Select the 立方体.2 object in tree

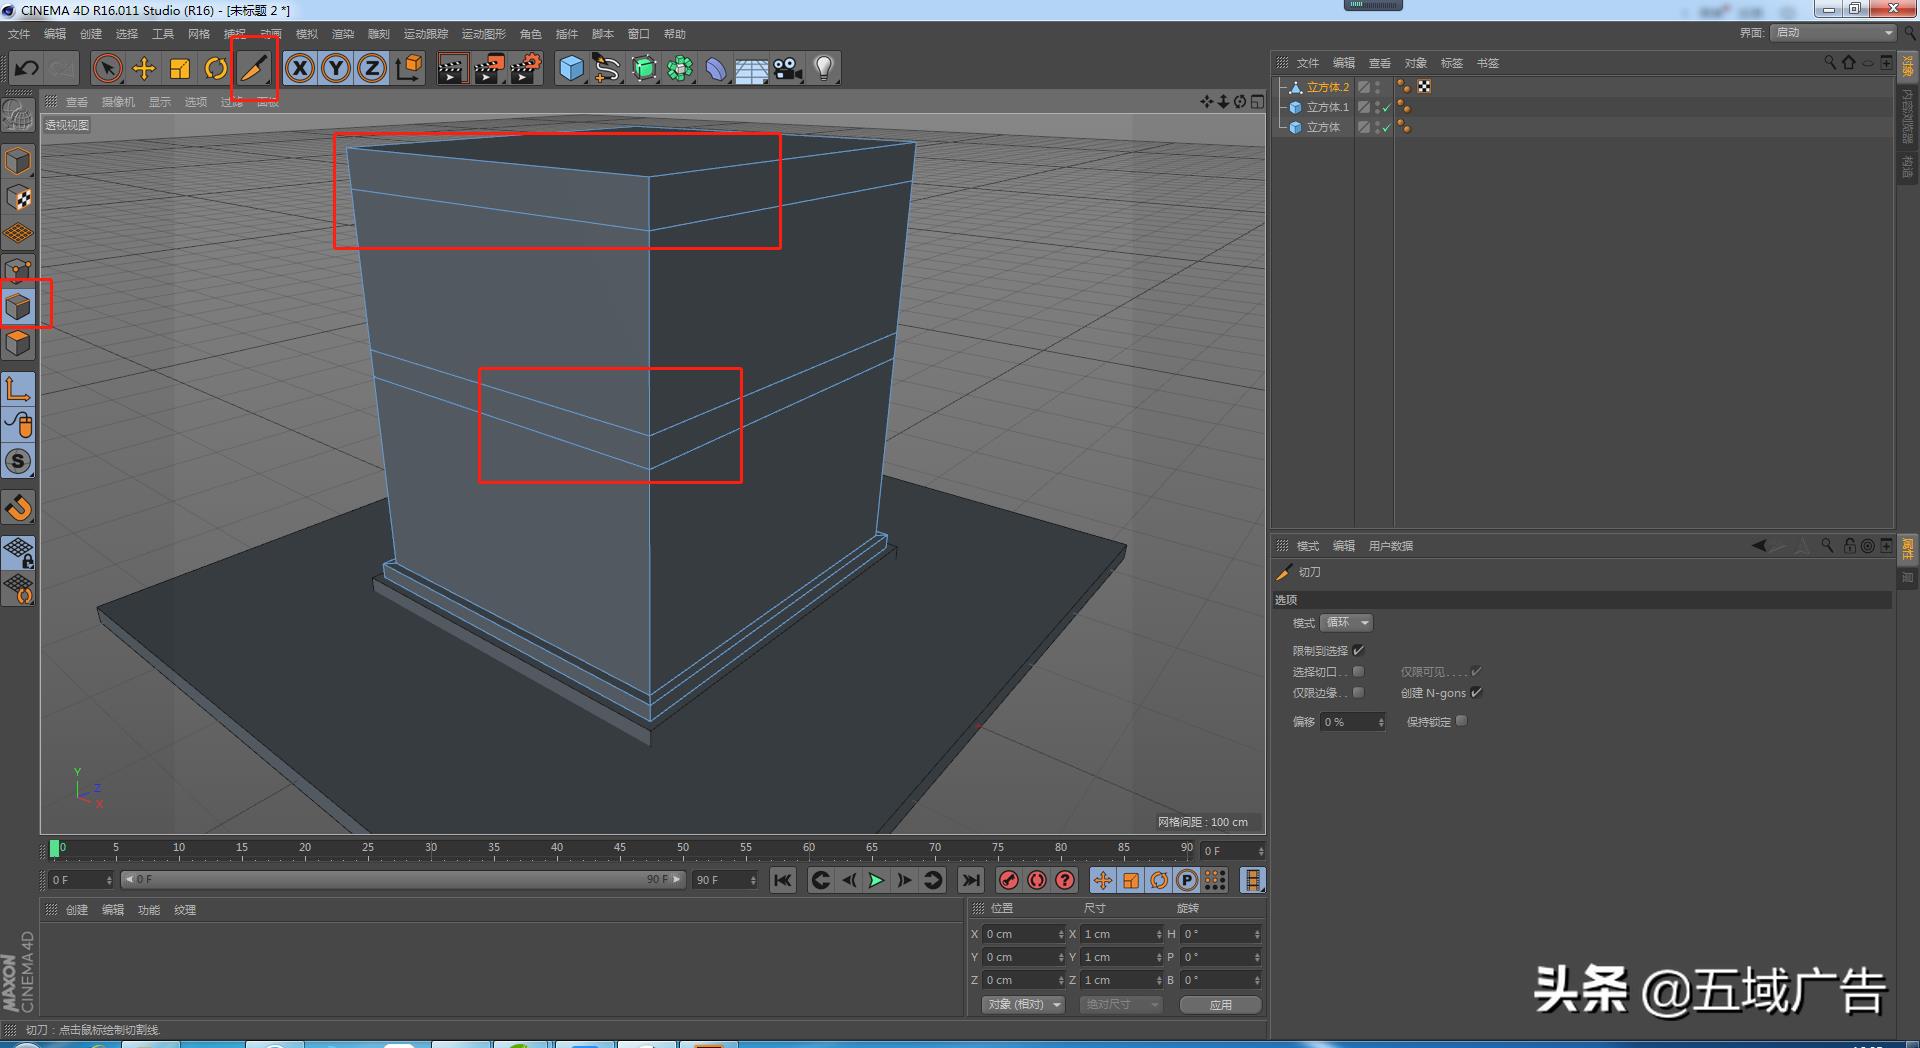(x=1328, y=87)
